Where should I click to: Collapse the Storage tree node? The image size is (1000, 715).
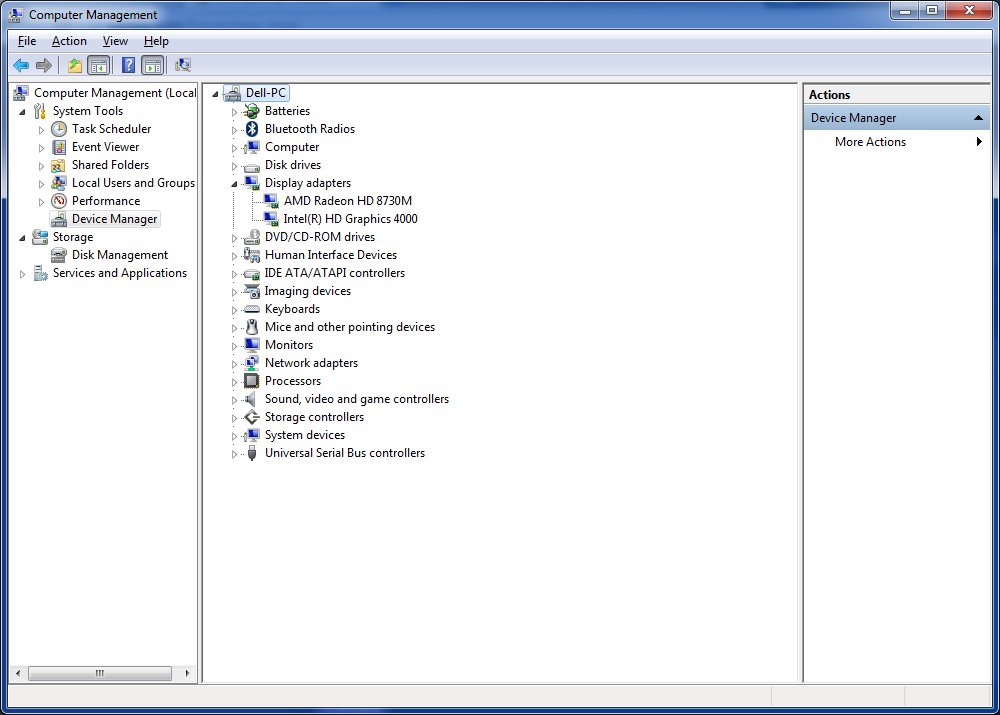tap(23, 238)
